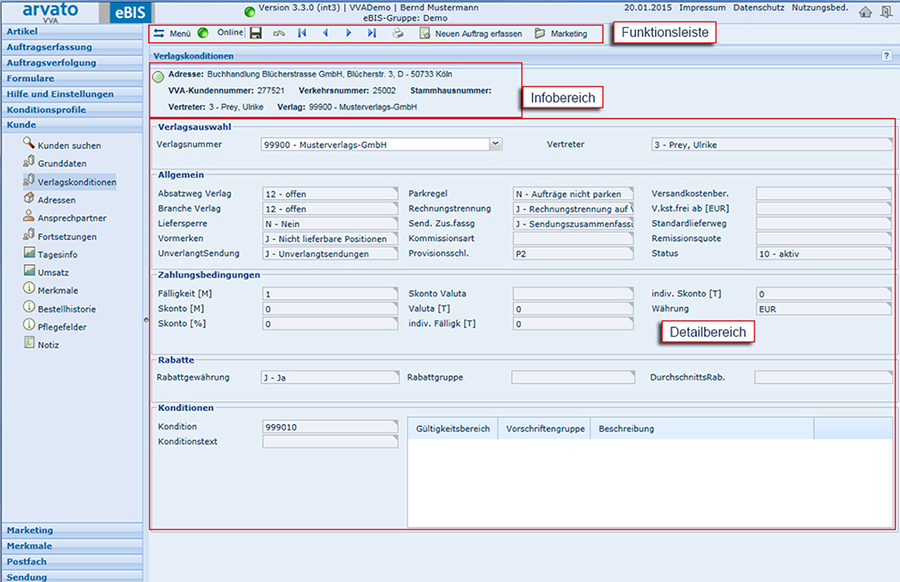This screenshot has width=900, height=582.
Task: Click the Umsatz chart icon
Action: tap(29, 271)
